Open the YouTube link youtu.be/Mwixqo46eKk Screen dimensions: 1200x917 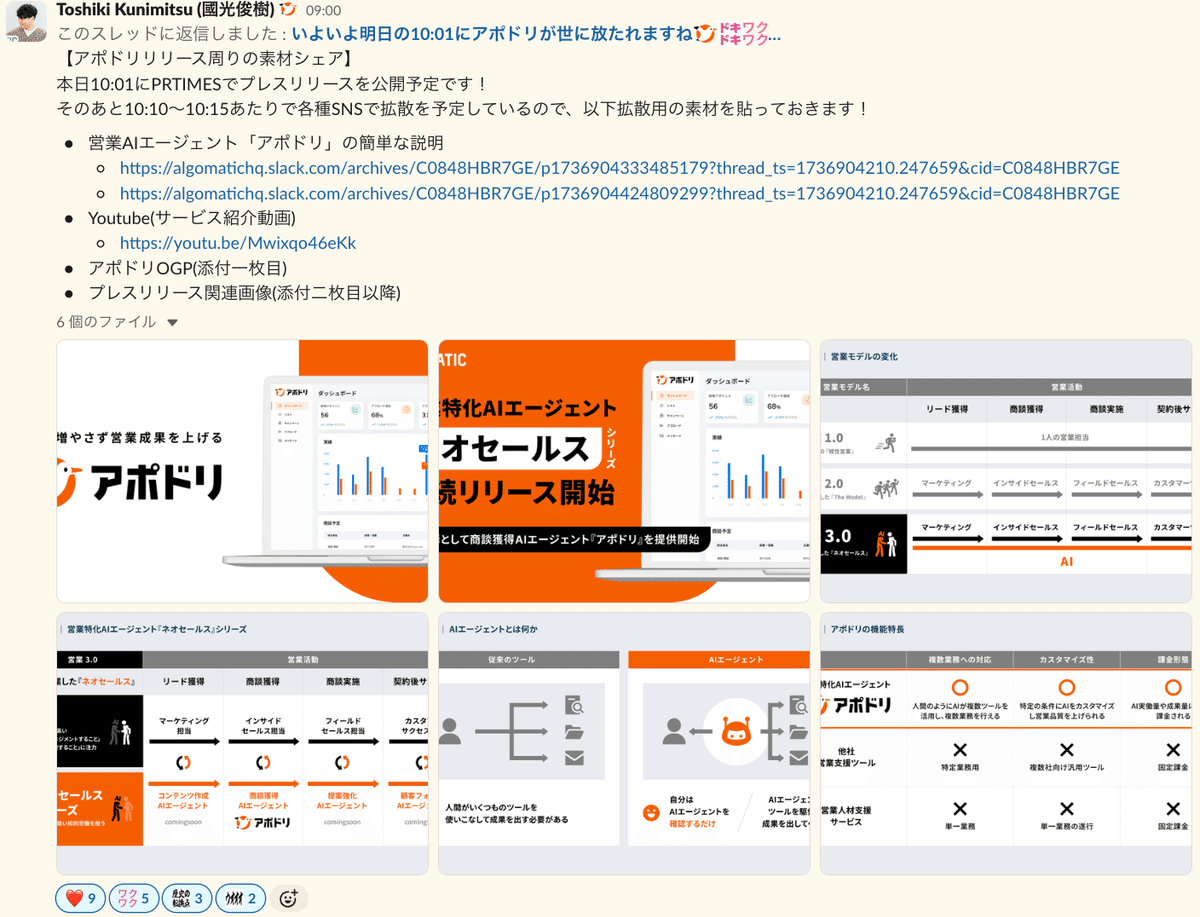tap(238, 242)
